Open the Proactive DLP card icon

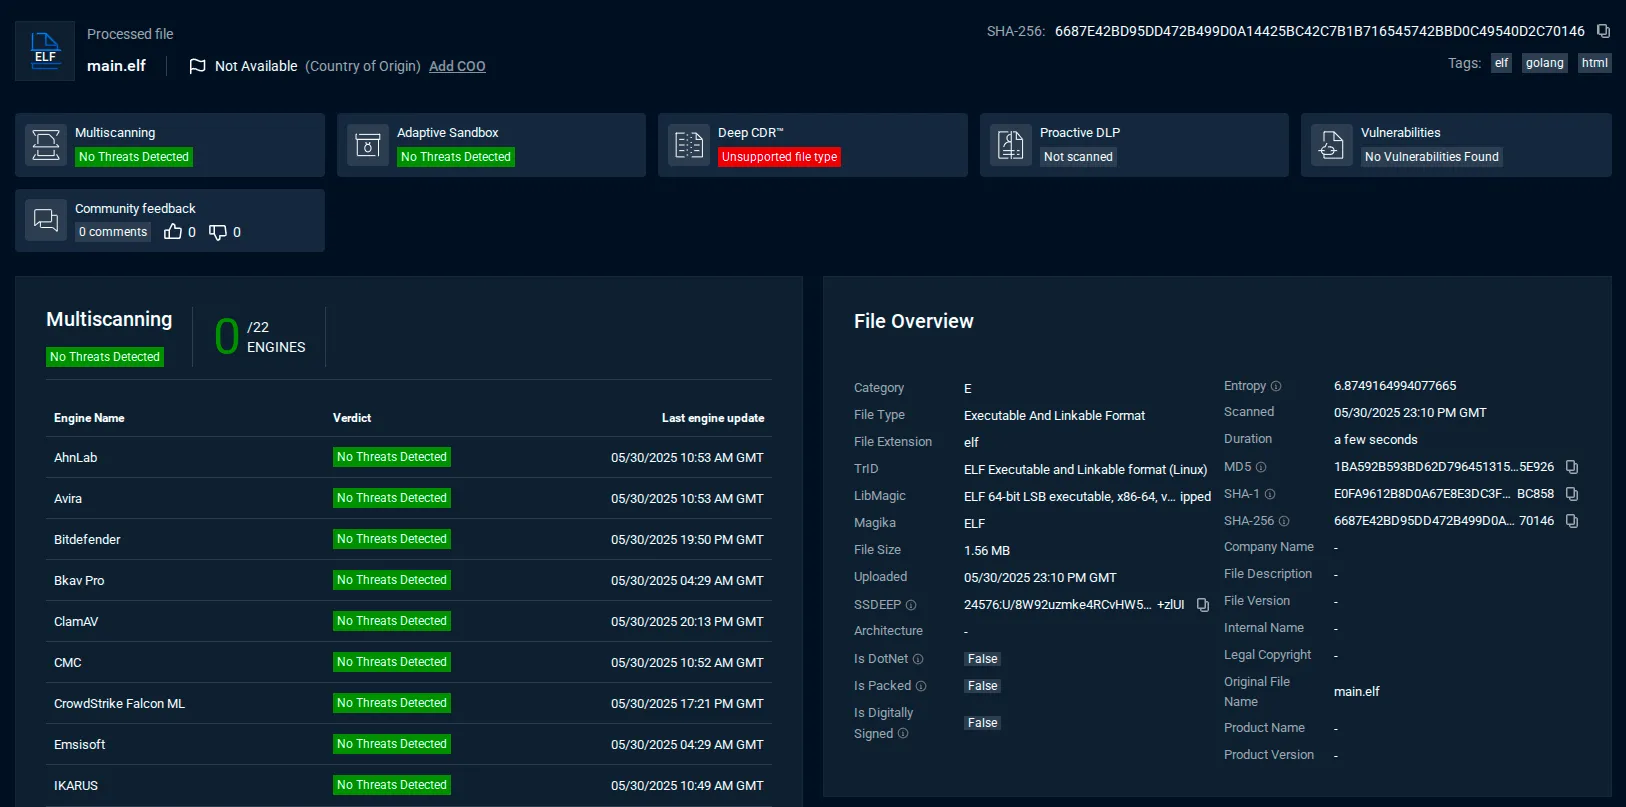(x=1011, y=145)
